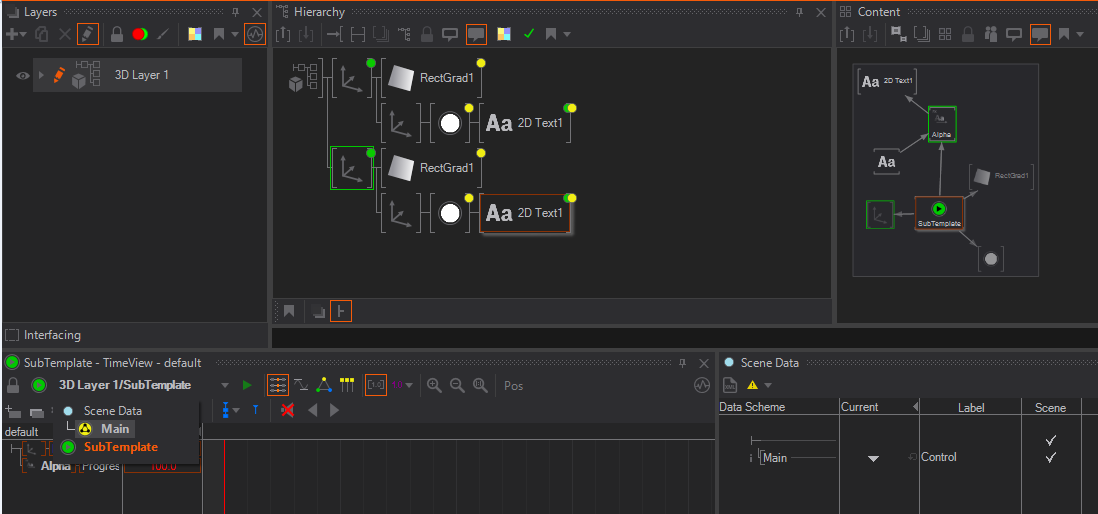This screenshot has width=1098, height=514.
Task: Select the SubTemplate node in Content graph
Action: click(x=938, y=214)
